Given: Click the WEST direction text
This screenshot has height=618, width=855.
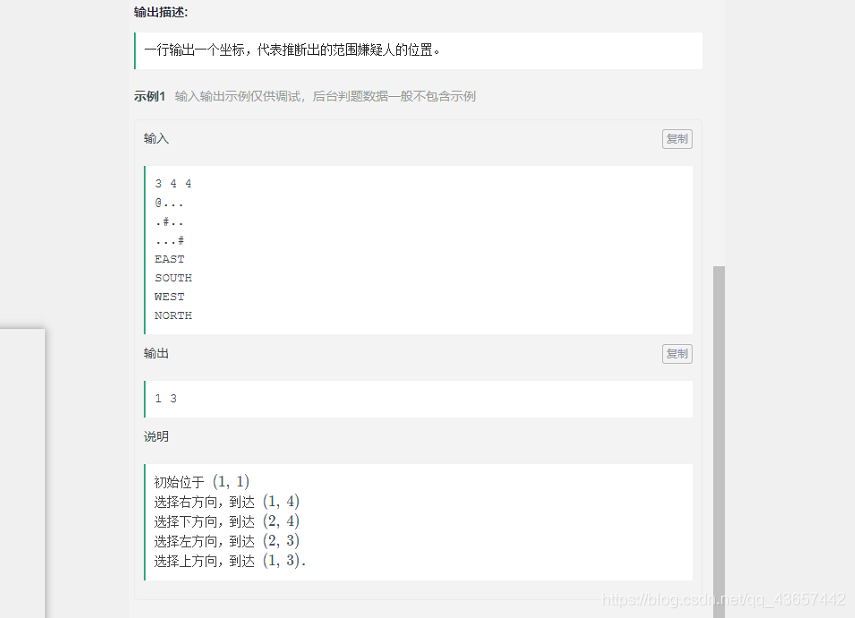Looking at the screenshot, I should [169, 296].
